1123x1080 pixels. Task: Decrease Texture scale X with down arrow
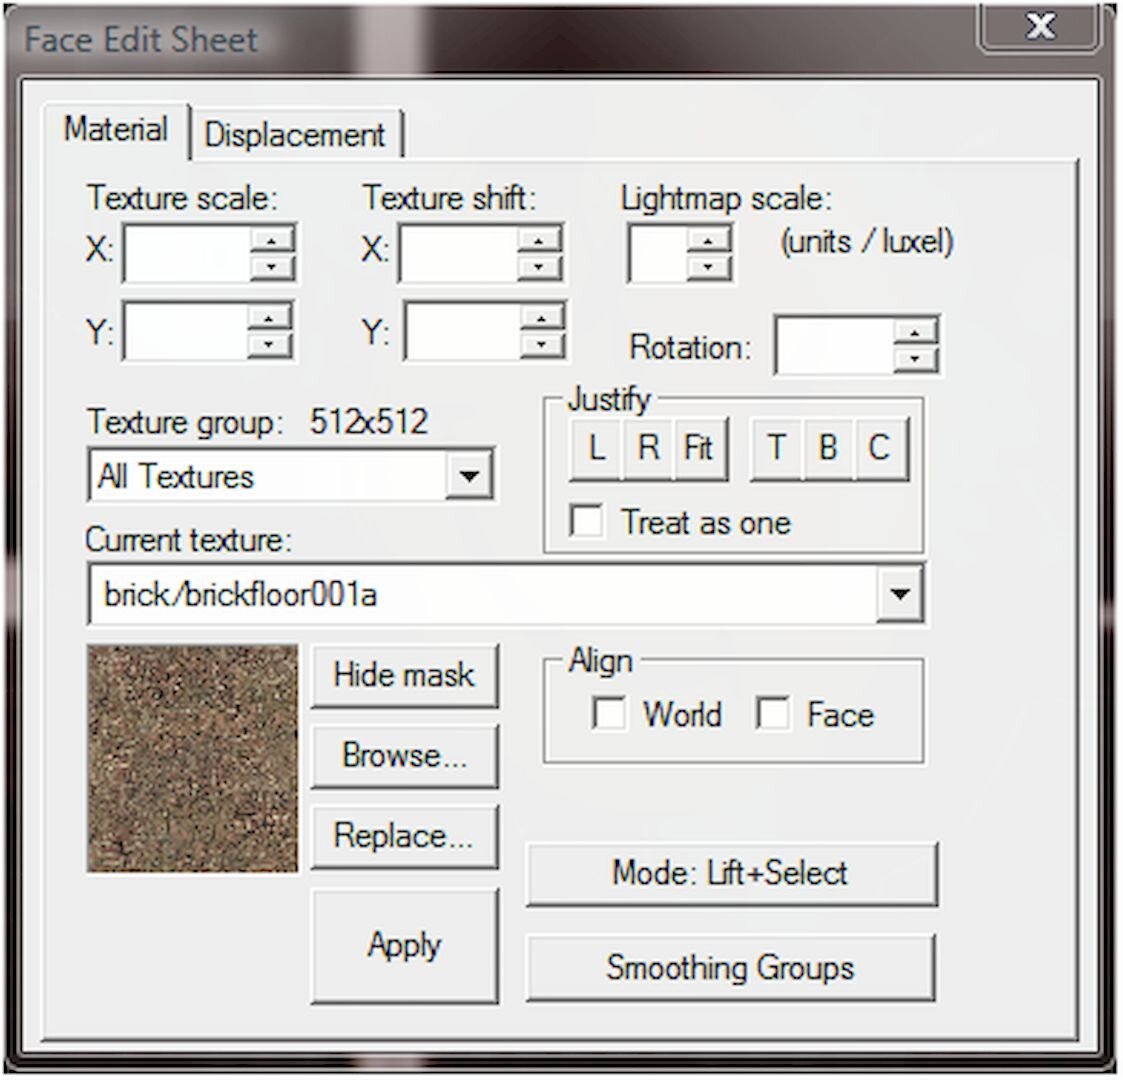click(x=271, y=266)
